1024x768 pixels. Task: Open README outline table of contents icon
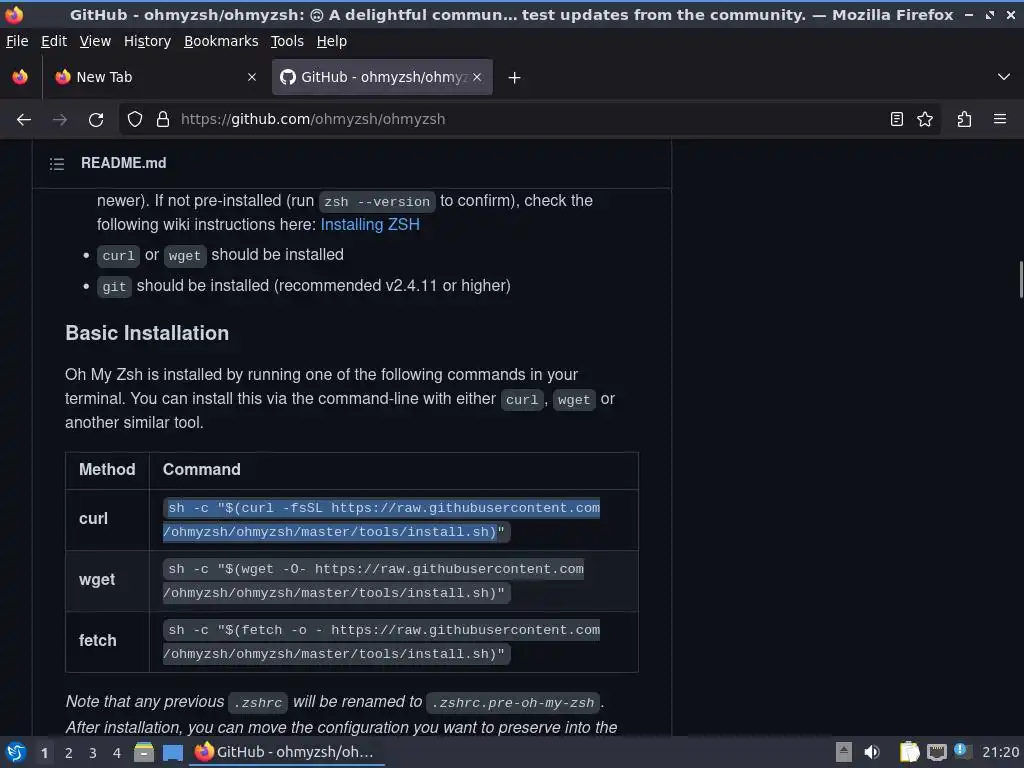click(x=57, y=163)
